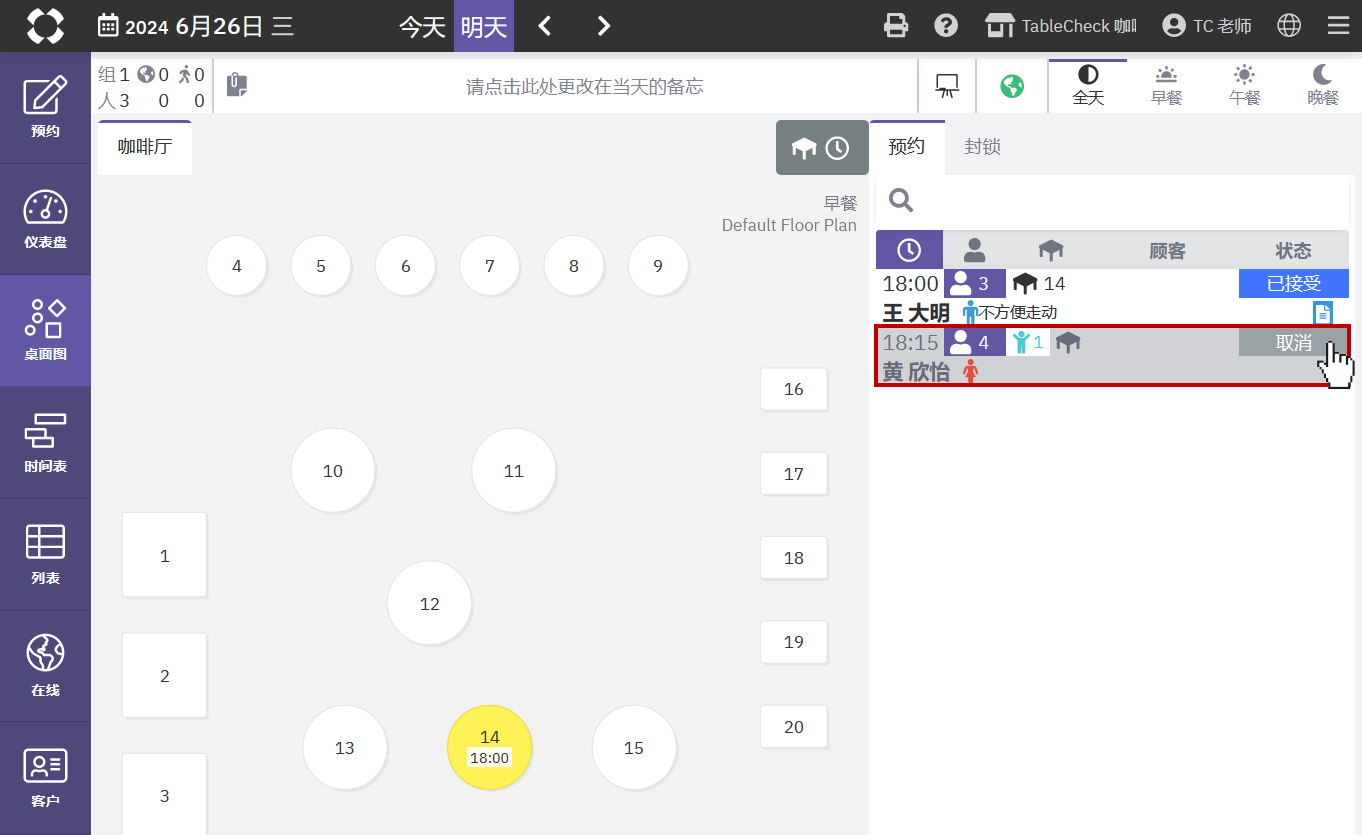Switch to 封锁 blocks tab
This screenshot has height=835, width=1362.
tap(982, 147)
